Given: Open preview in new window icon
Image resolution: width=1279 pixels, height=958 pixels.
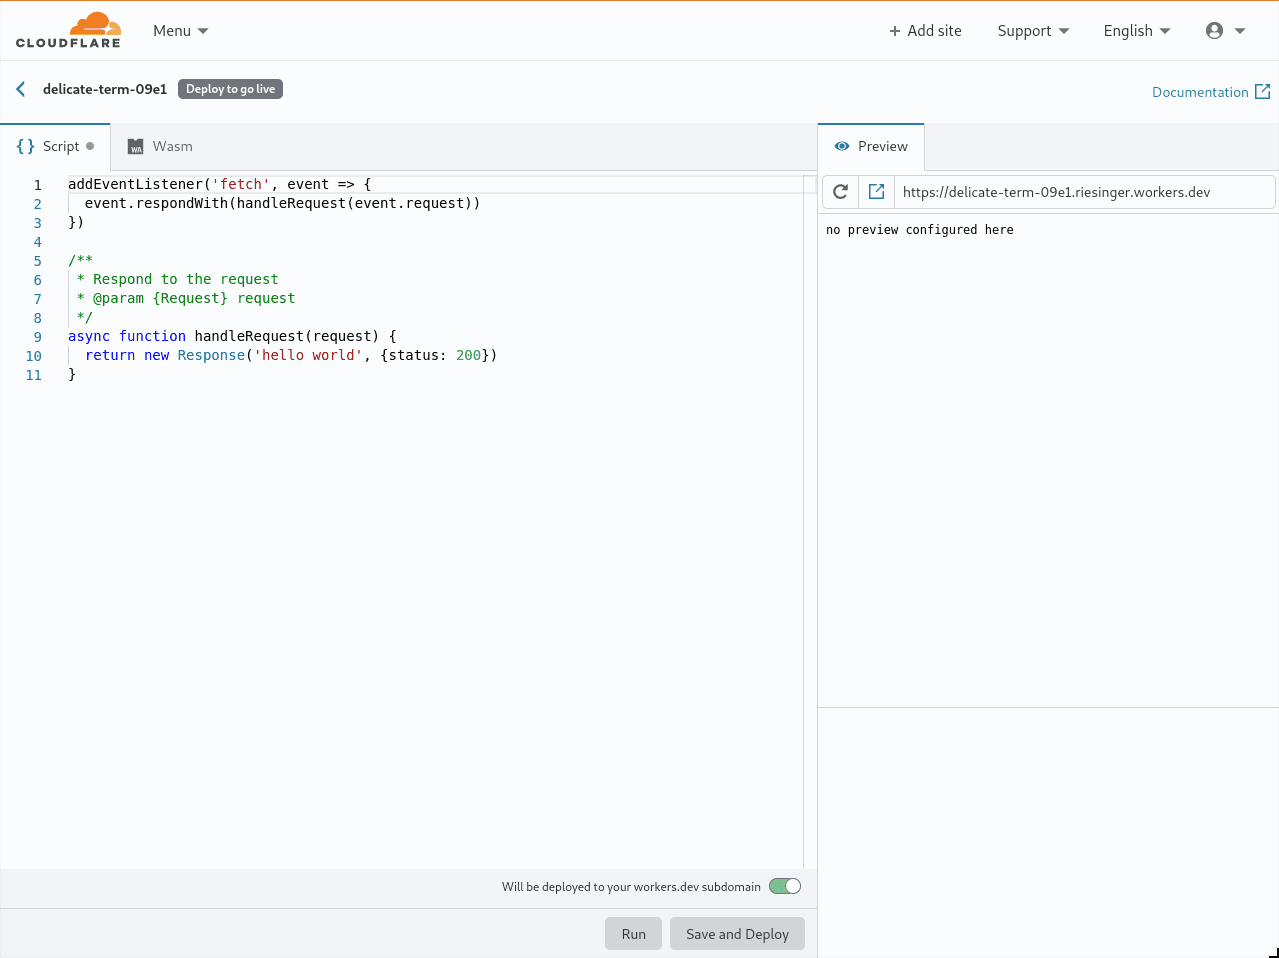Looking at the screenshot, I should tap(876, 192).
